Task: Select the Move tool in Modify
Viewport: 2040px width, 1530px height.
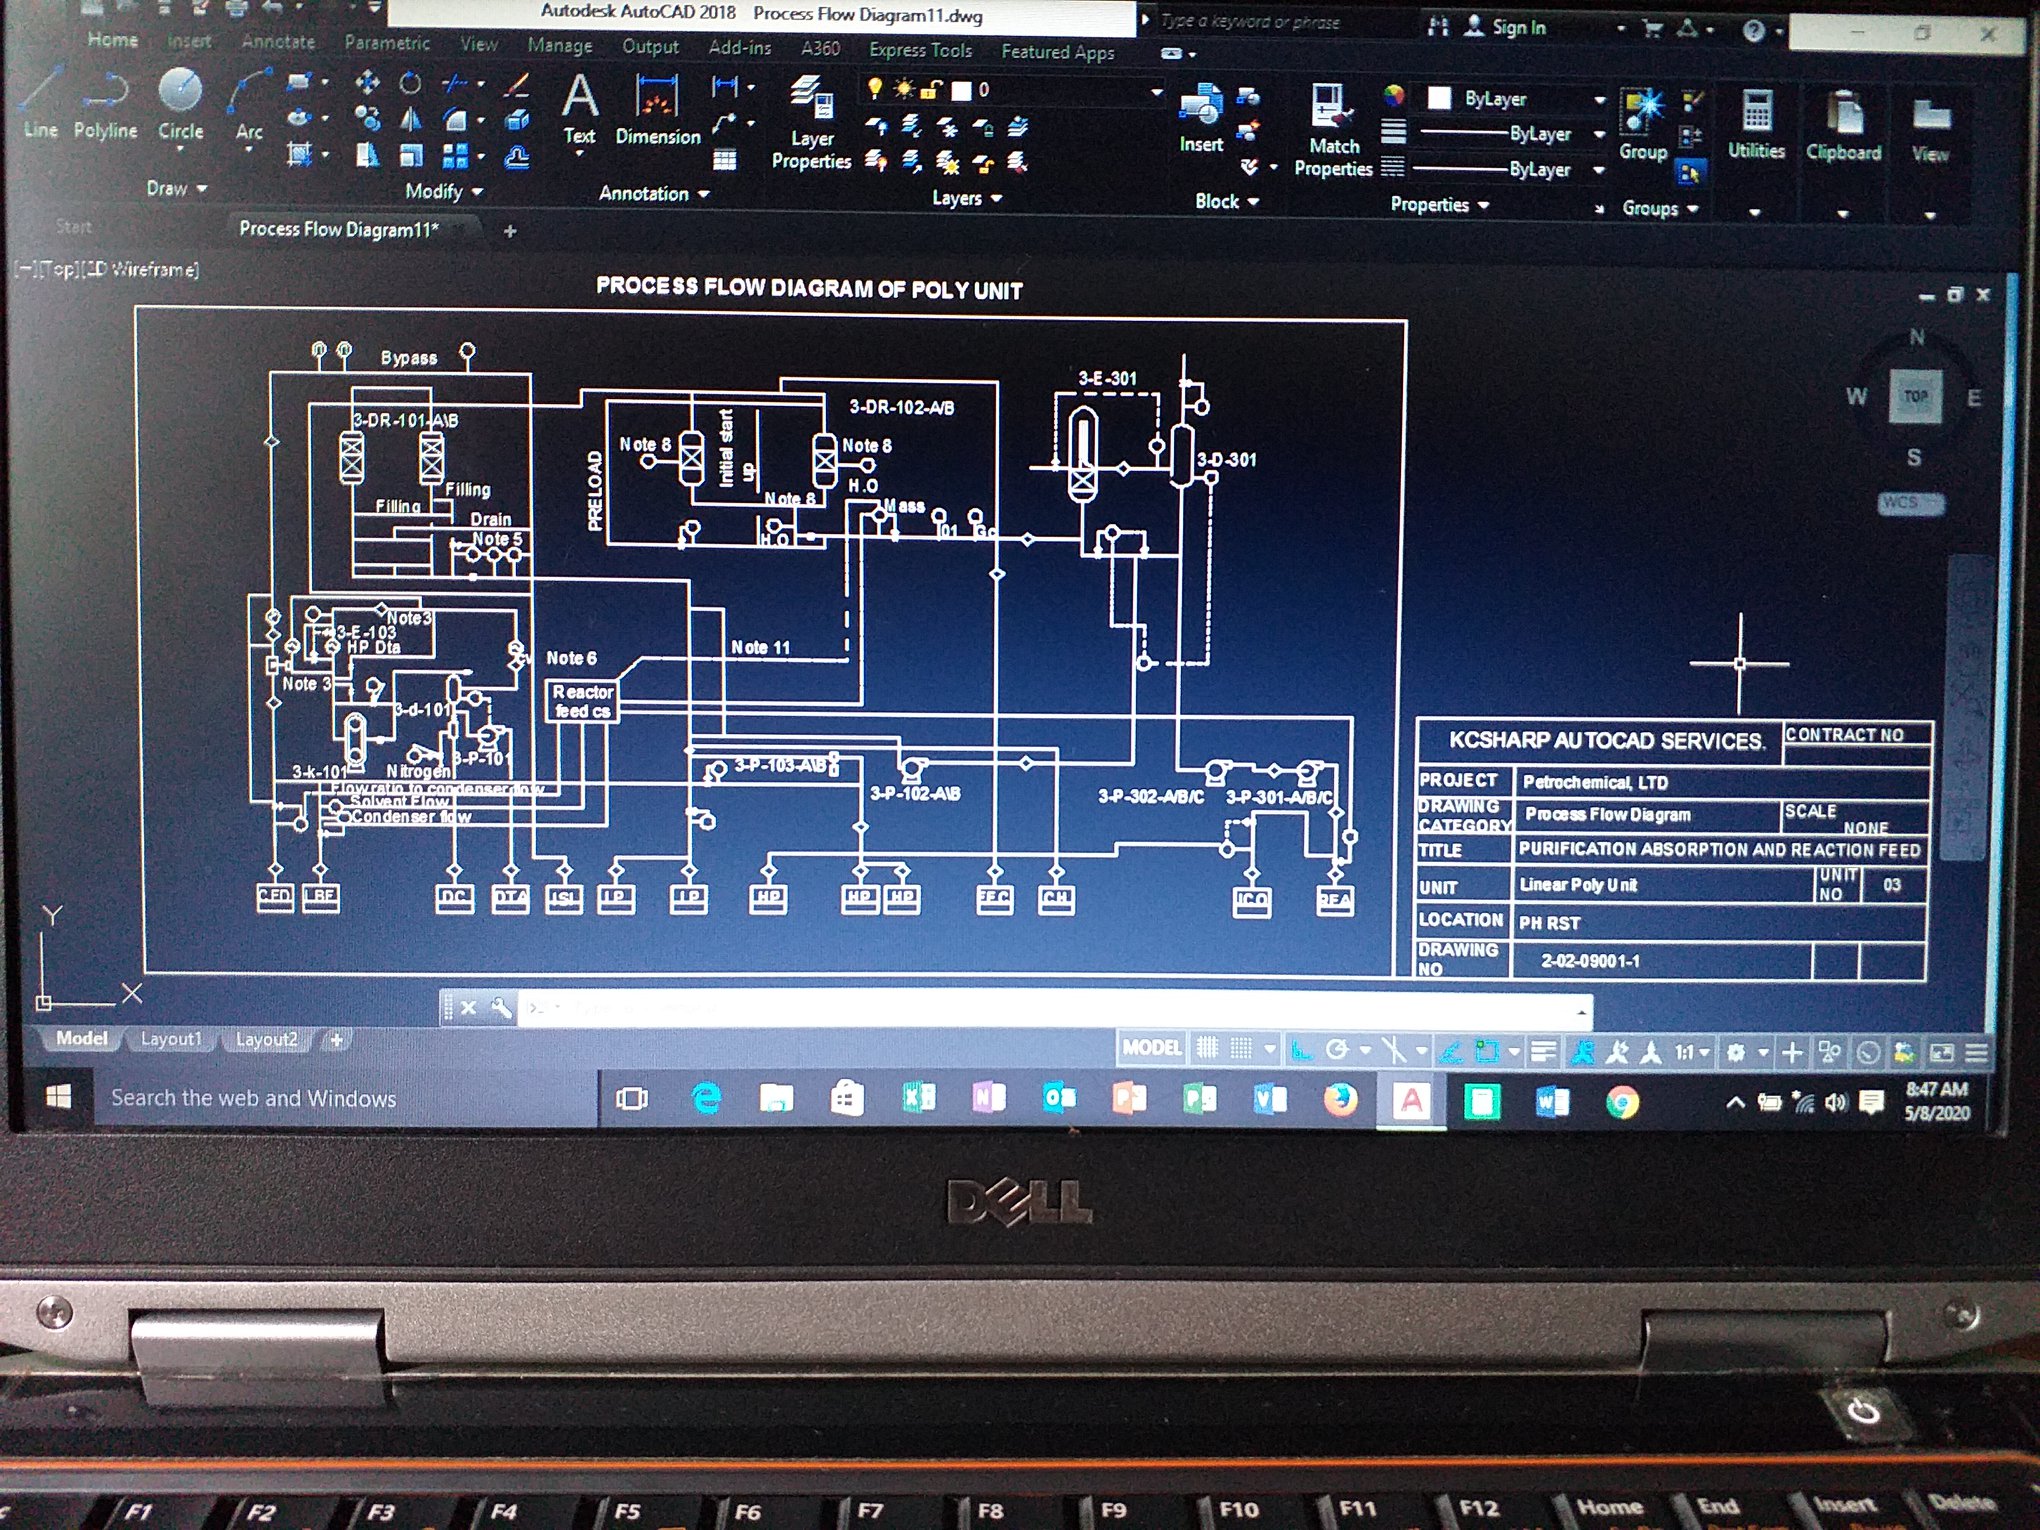Action: 367,83
